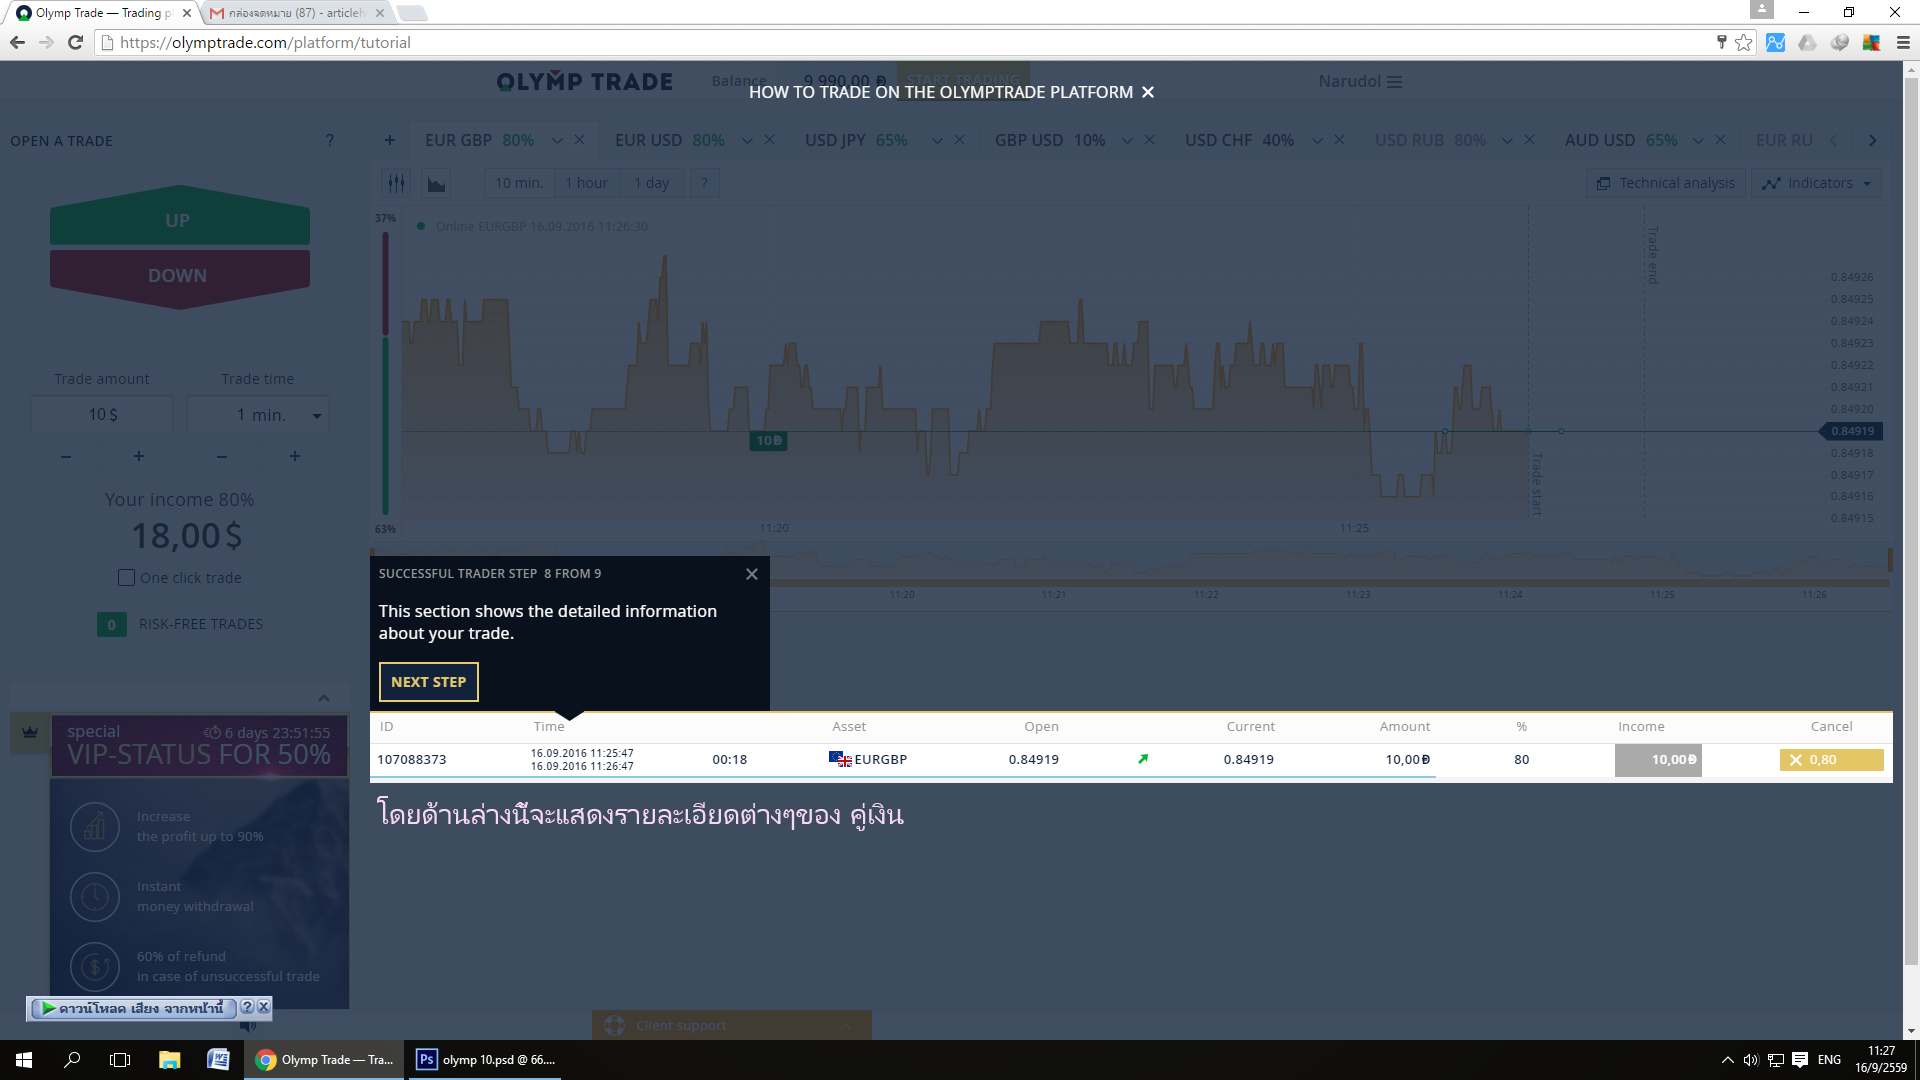This screenshot has height=1080, width=1920.
Task: Expand the Trade time dropdown
Action: point(316,415)
